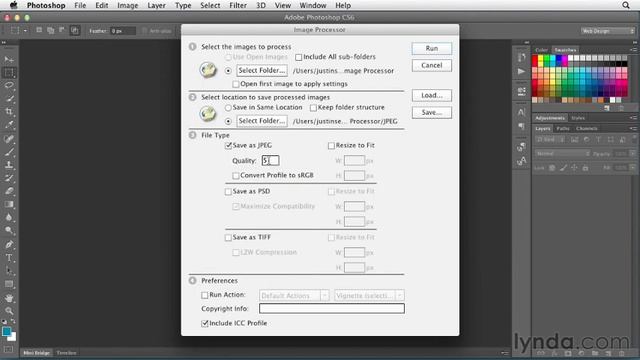This screenshot has width=640, height=360.
Task: Click the Save... settings button
Action: [x=431, y=113]
